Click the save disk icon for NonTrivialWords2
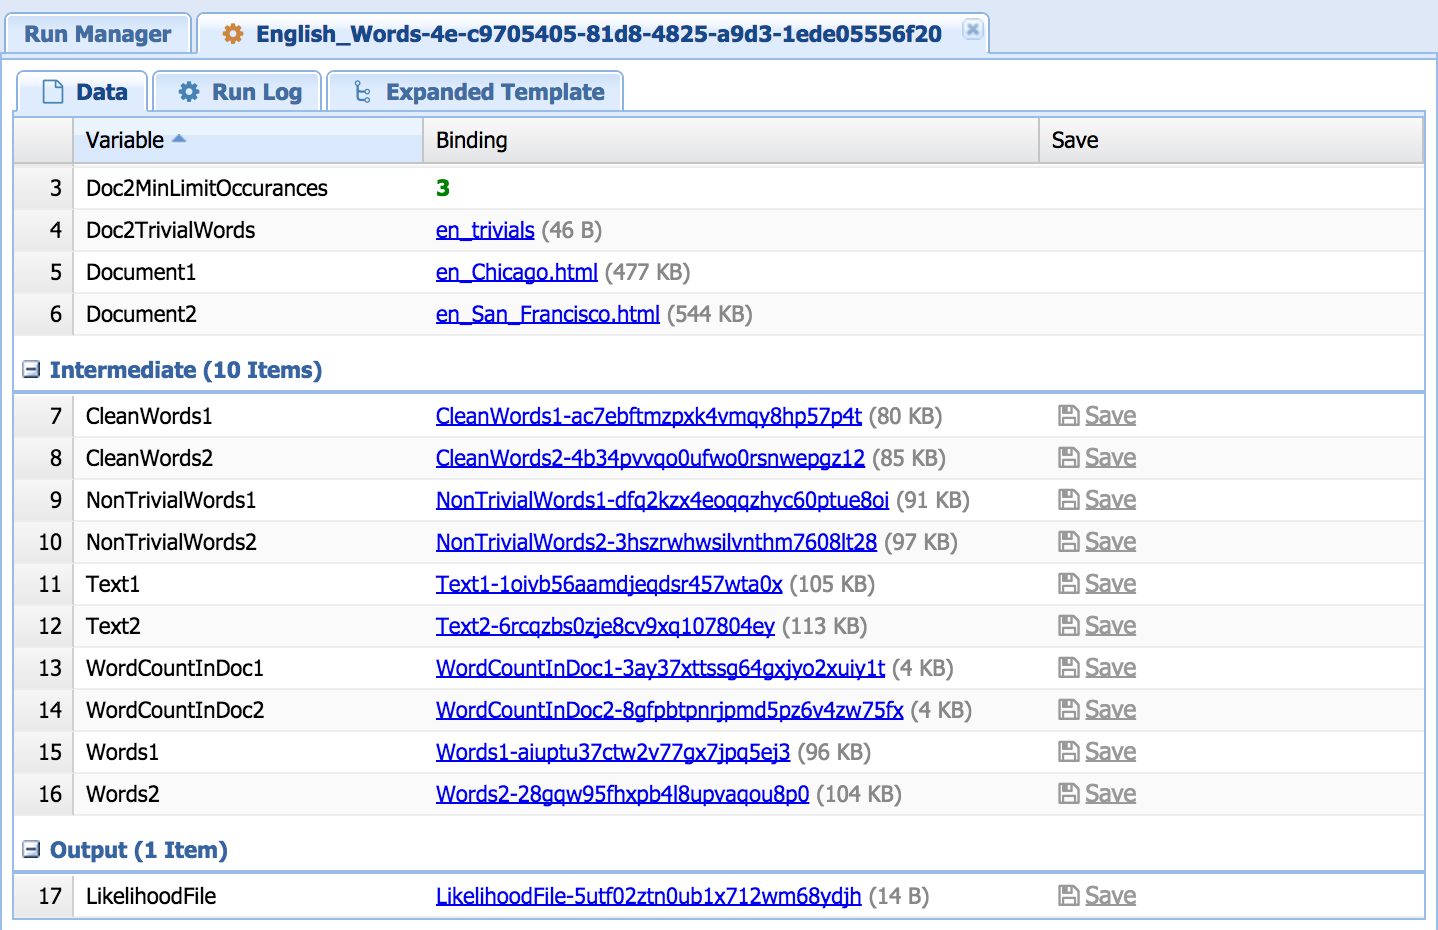The image size is (1438, 930). point(1068,542)
